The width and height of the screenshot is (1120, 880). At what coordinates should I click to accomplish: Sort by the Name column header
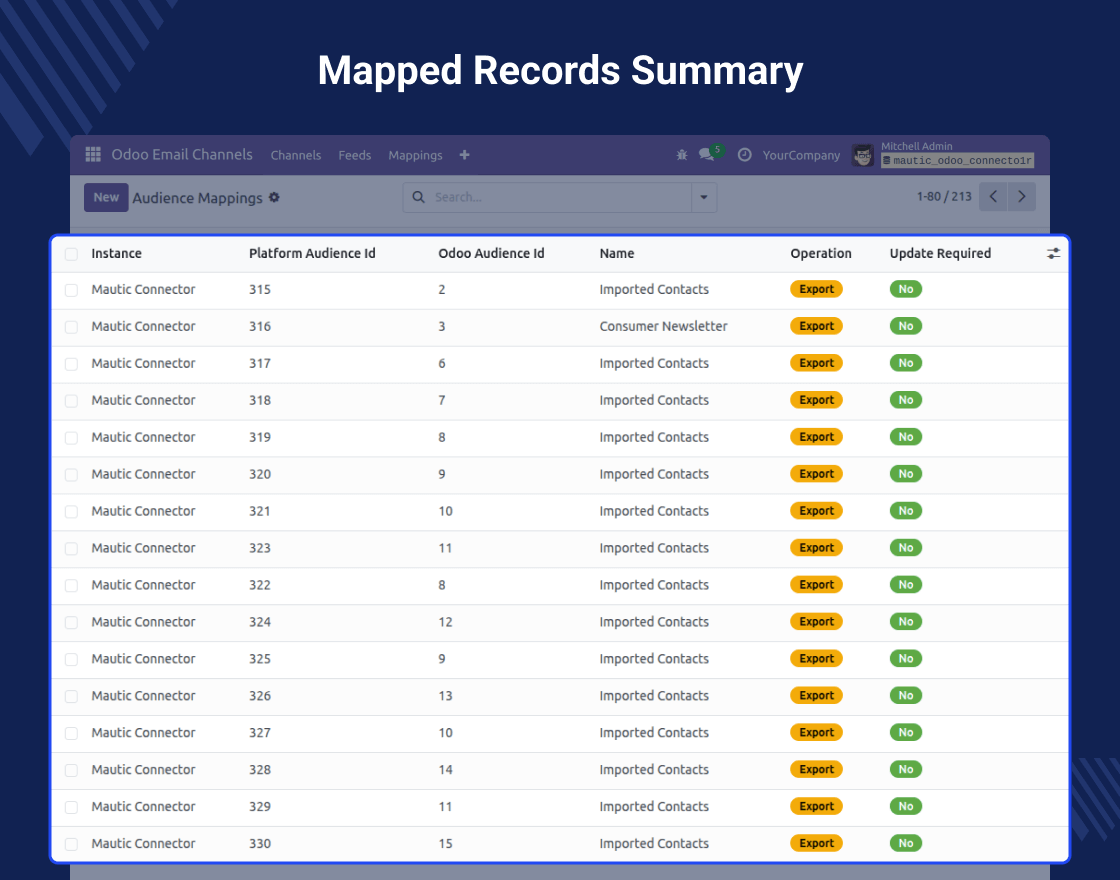click(x=617, y=254)
